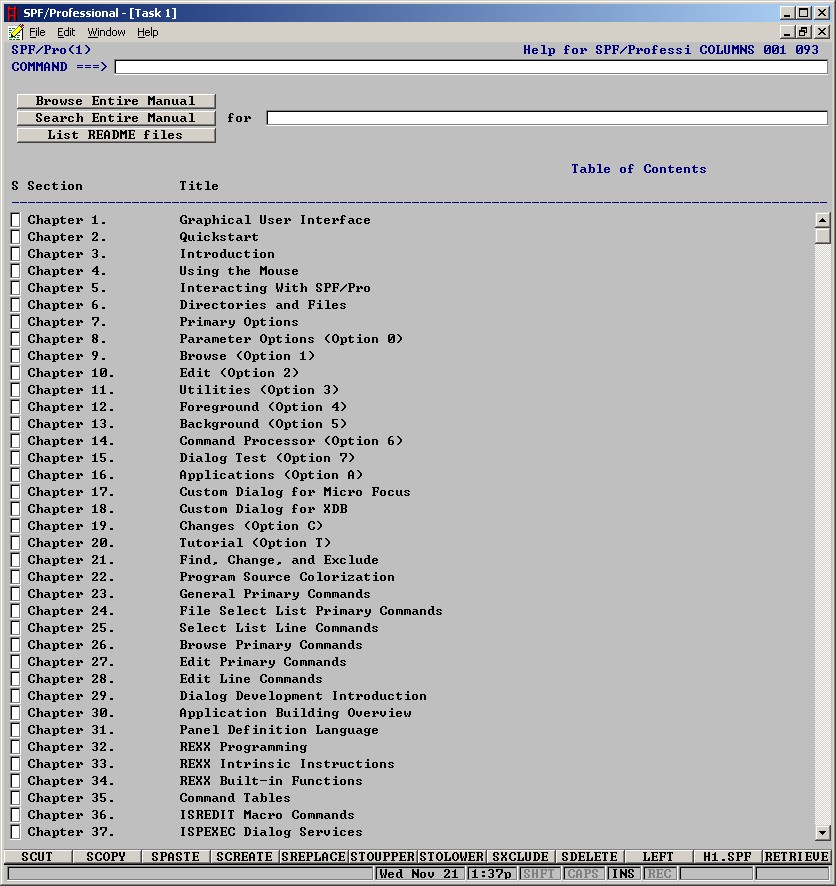This screenshot has width=836, height=886.
Task: Click 'Custom Dialog for XDB' title
Action: point(263,509)
